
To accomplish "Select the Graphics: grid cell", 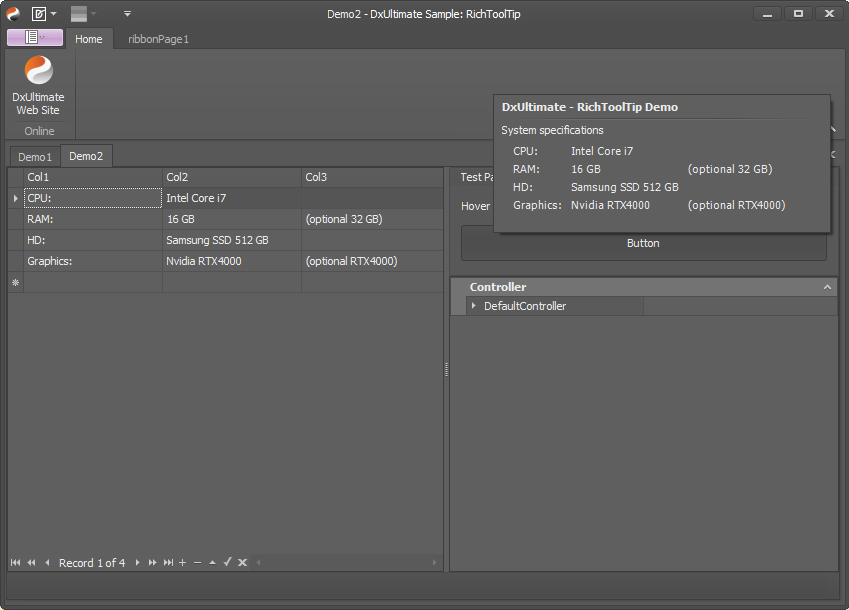I will click(x=93, y=261).
